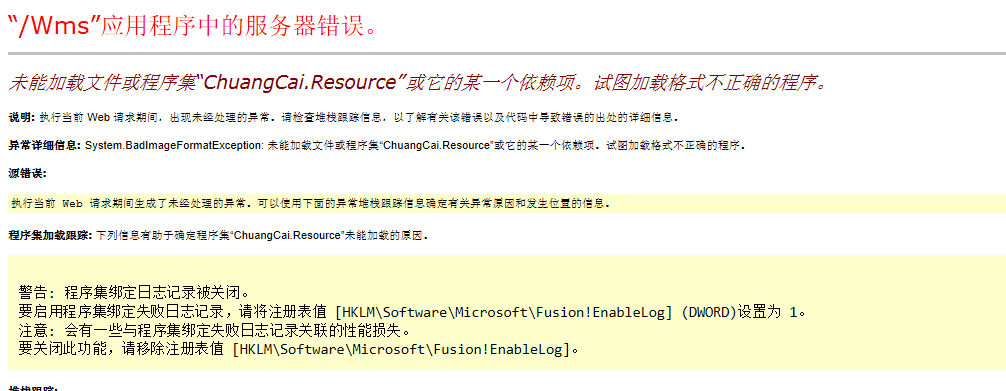Click the bold 源错误: label
The image size is (1006, 391).
[28, 173]
